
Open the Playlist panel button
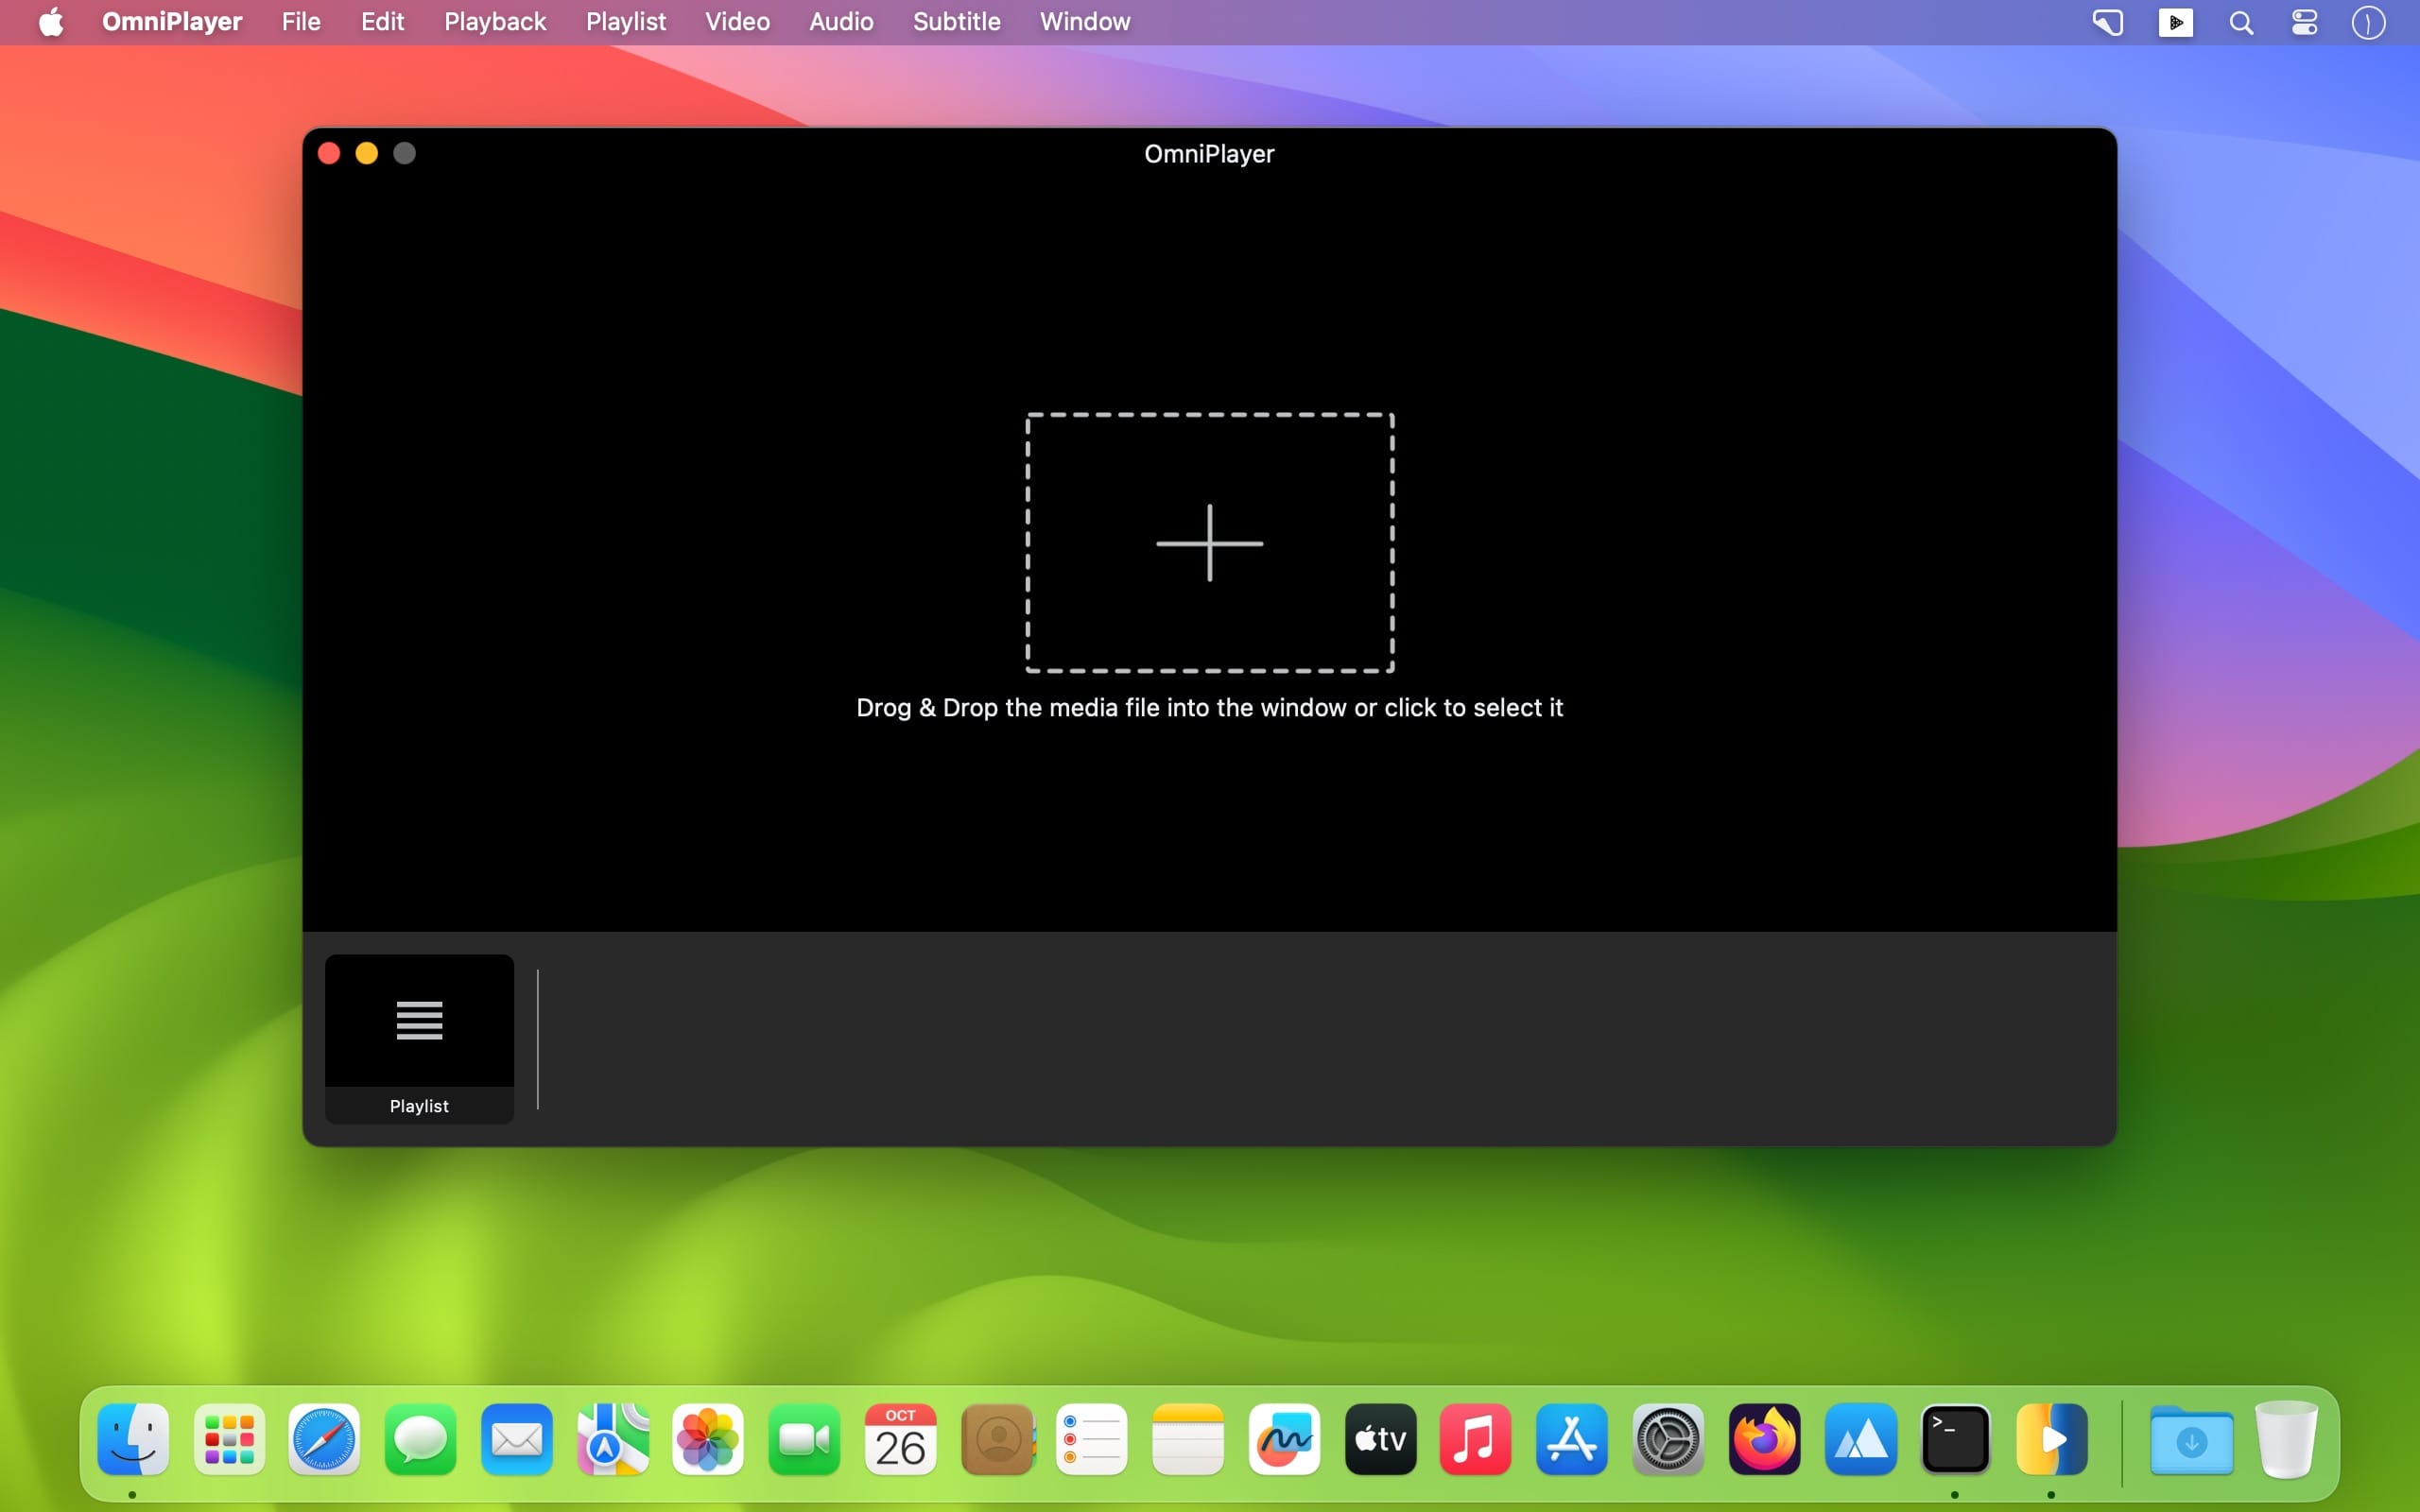(x=419, y=1039)
